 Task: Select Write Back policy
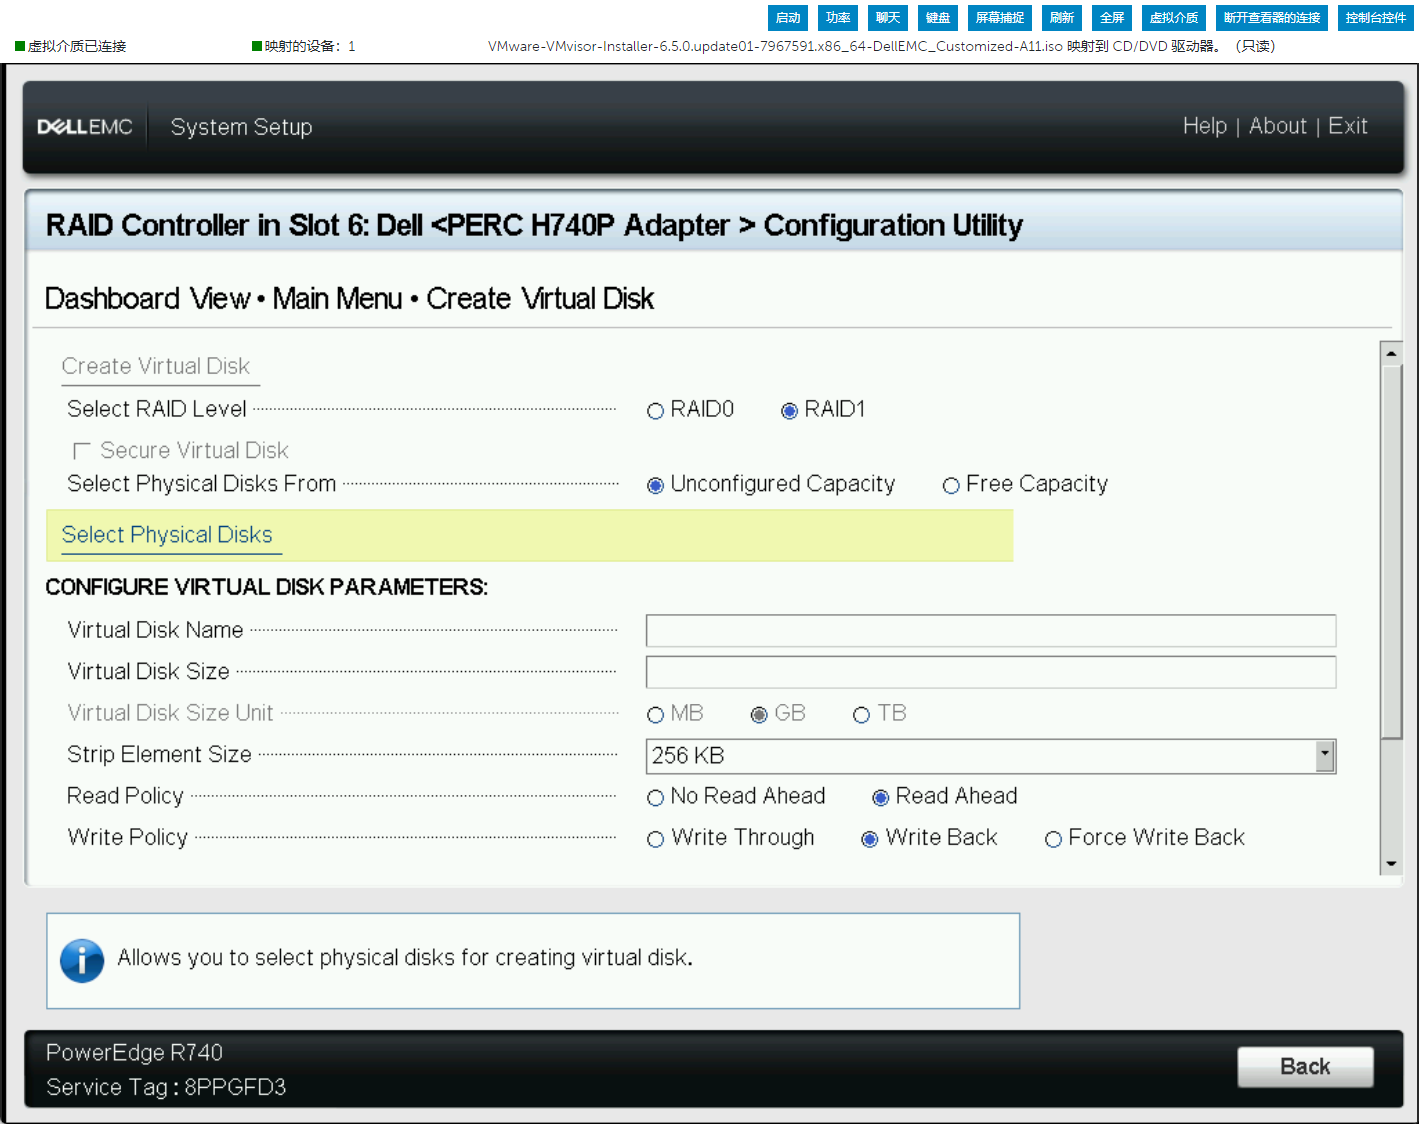coord(869,839)
